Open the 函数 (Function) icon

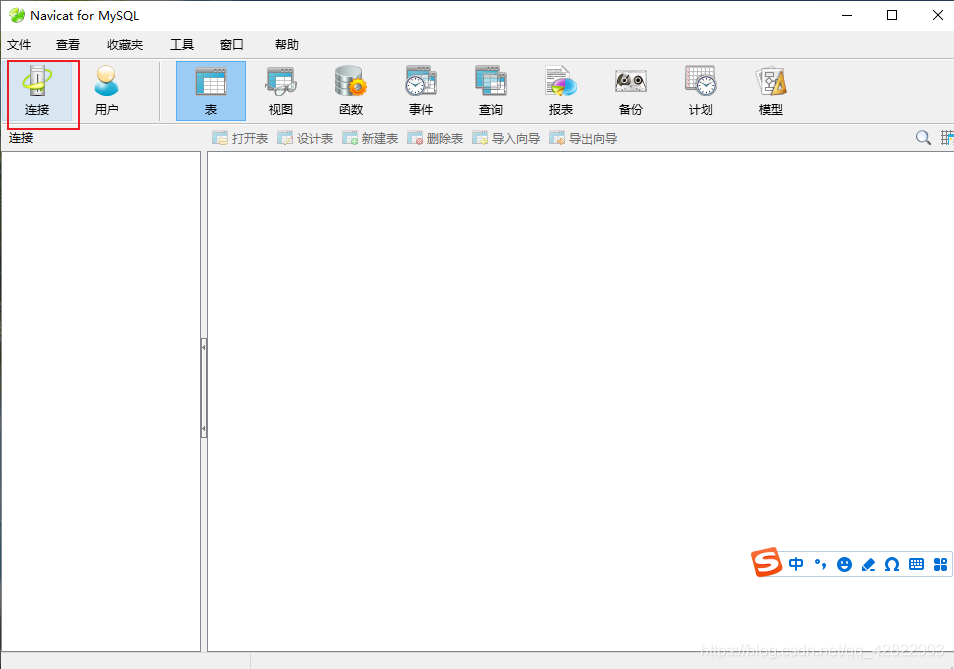tap(351, 91)
